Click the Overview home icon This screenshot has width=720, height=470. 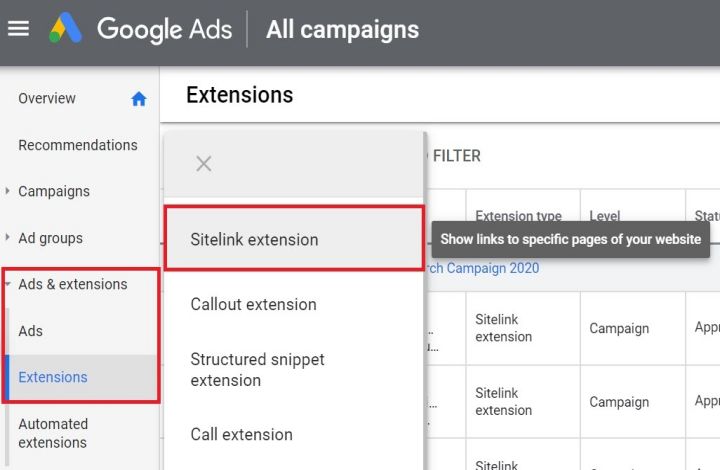point(138,99)
